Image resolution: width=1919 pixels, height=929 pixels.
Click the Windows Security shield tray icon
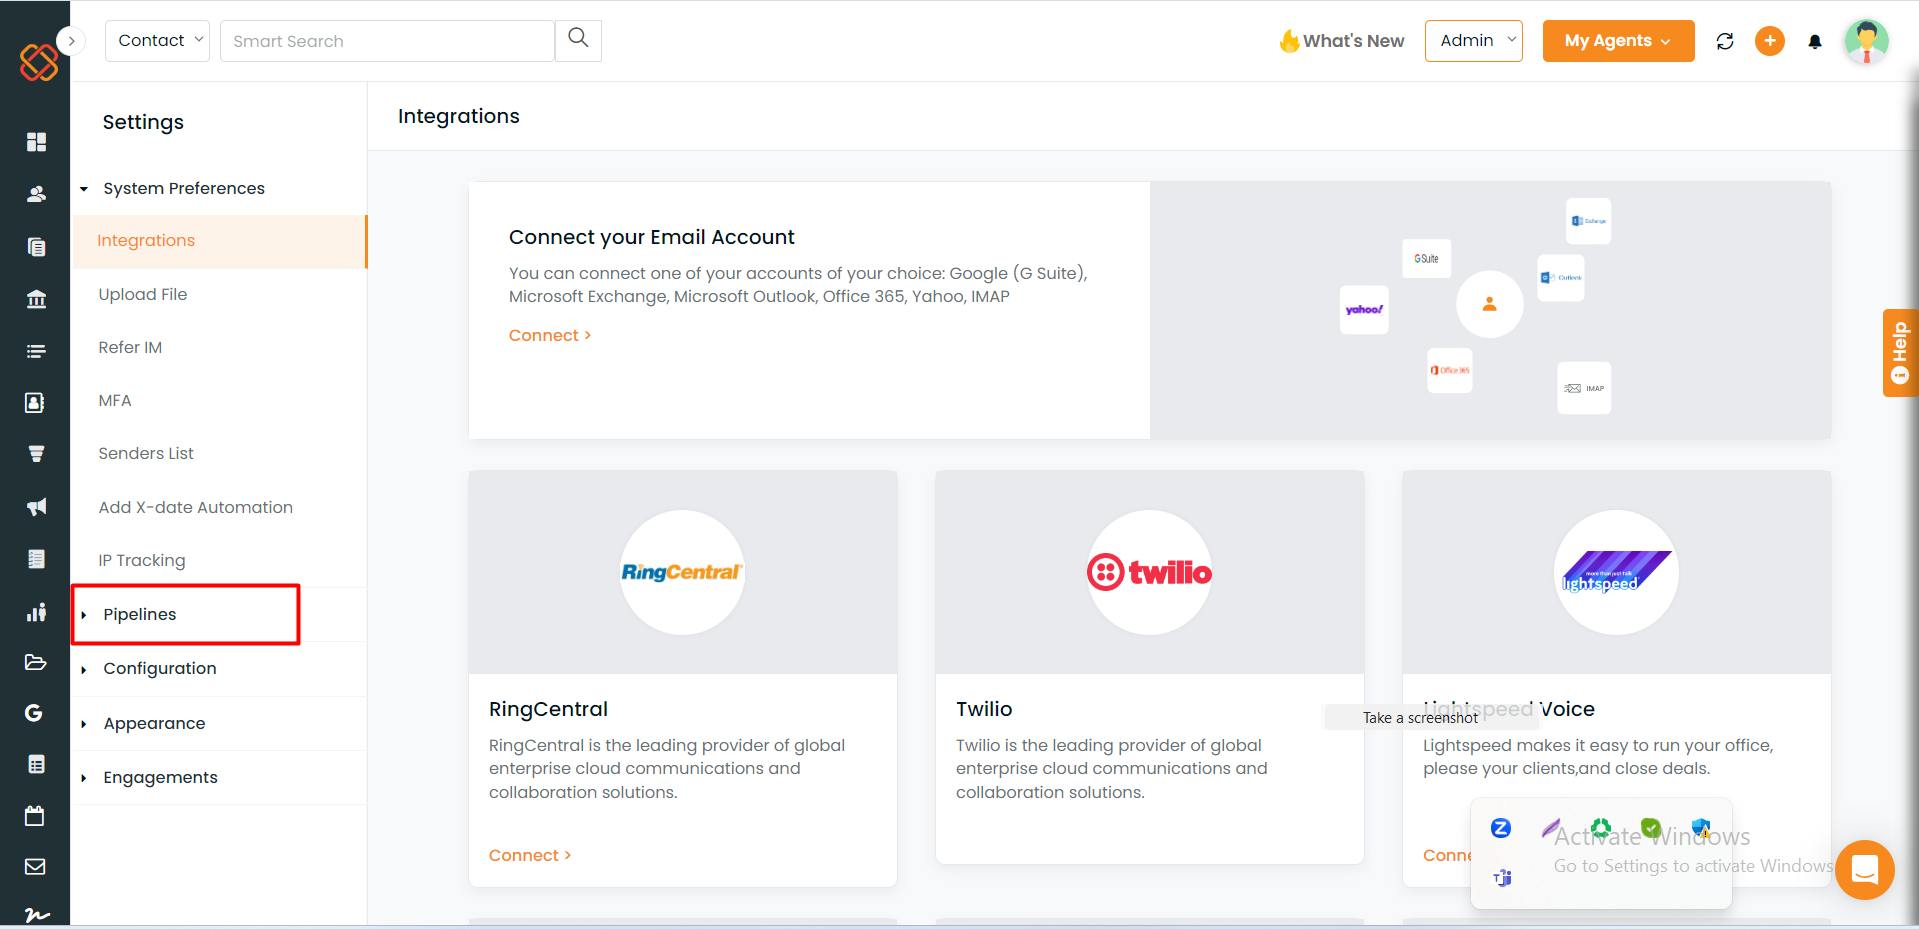click(1701, 829)
